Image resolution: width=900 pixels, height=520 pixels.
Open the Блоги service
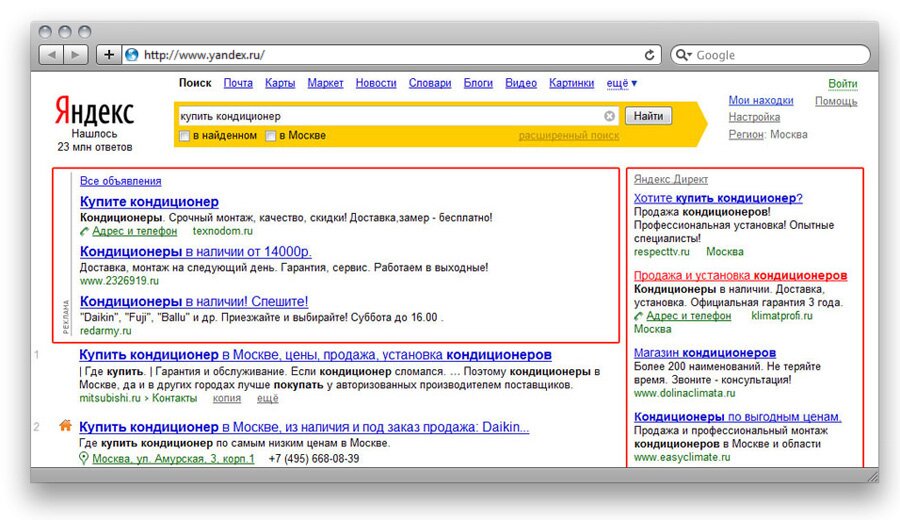478,83
